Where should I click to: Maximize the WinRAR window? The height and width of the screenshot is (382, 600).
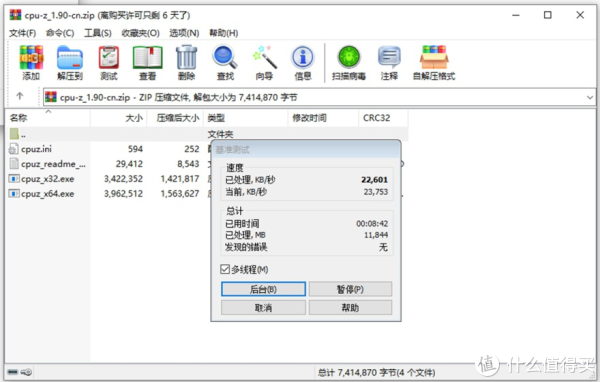pyautogui.click(x=548, y=15)
